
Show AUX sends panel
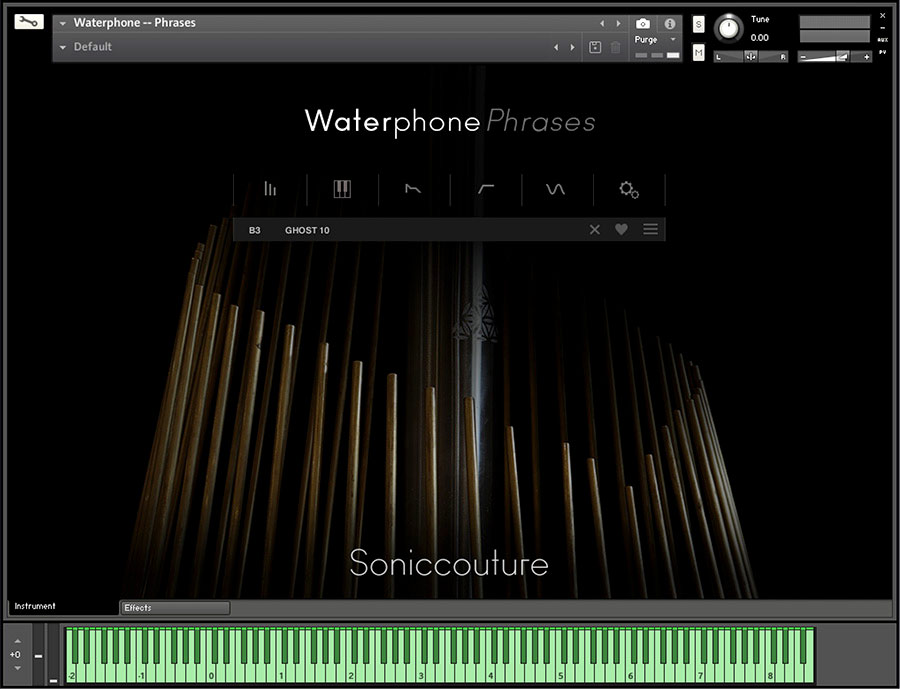click(x=883, y=40)
